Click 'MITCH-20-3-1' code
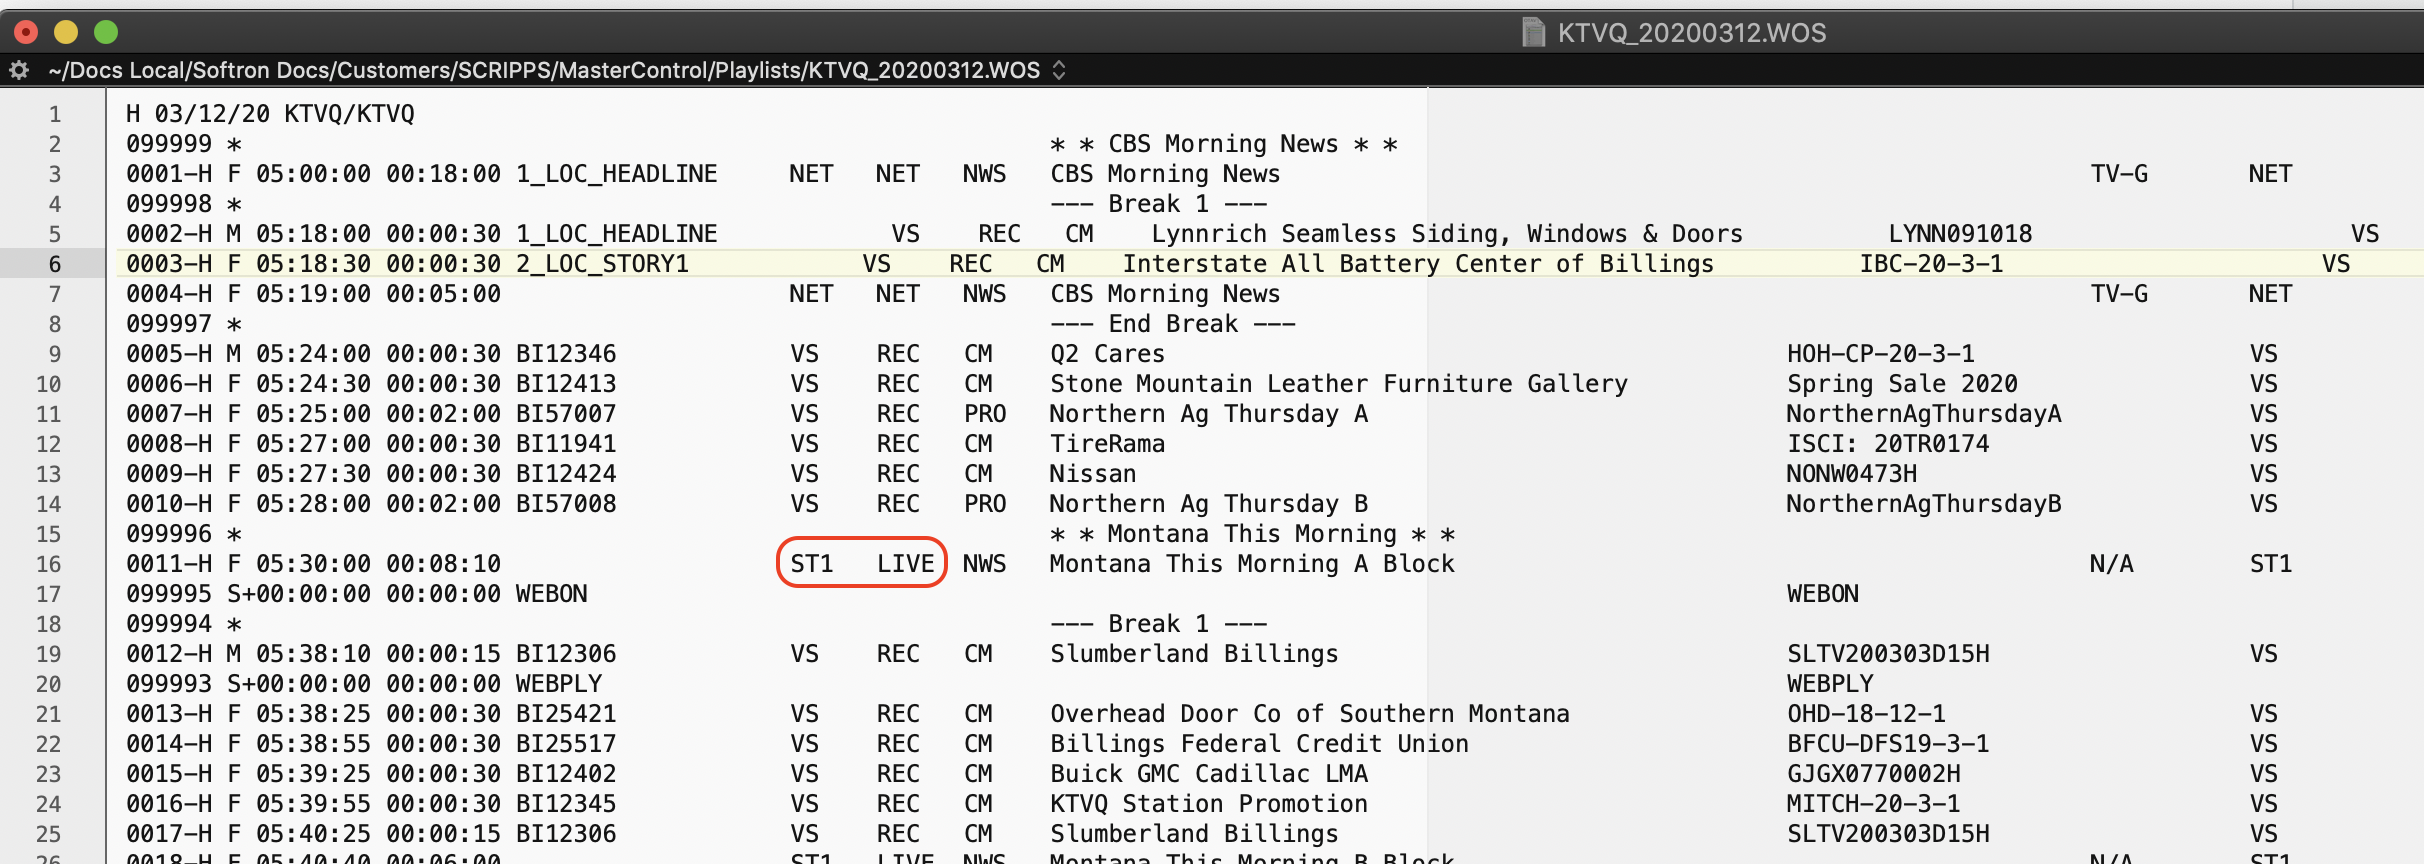This screenshot has height=864, width=2424. (x=1874, y=804)
